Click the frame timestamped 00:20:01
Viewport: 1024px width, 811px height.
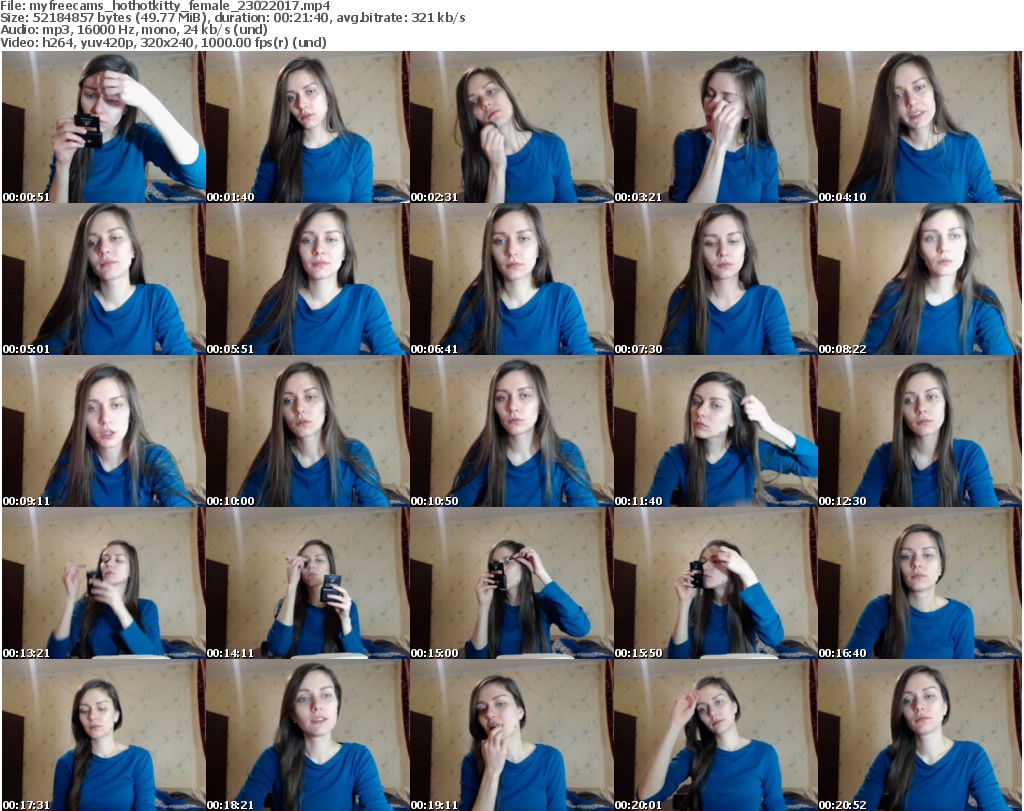coord(715,735)
